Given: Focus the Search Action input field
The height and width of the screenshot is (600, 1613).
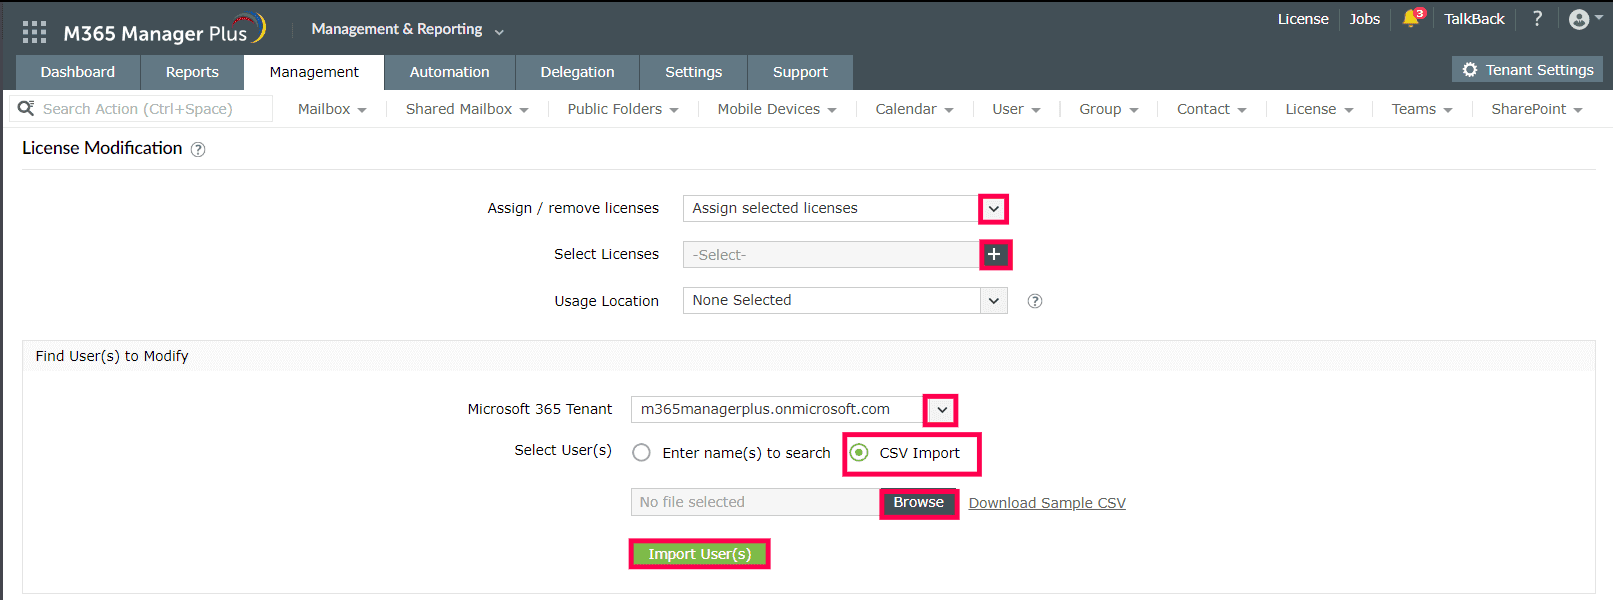Looking at the screenshot, I should pos(150,109).
